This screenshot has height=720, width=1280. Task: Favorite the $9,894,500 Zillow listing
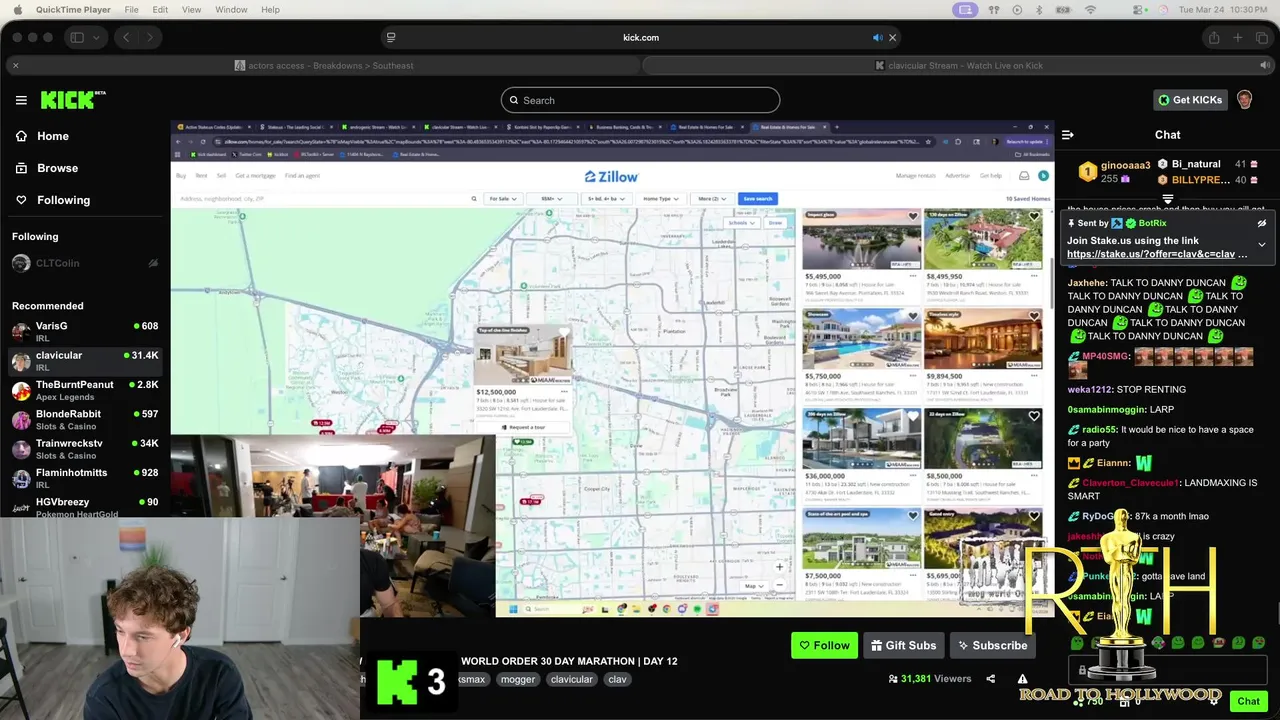click(1034, 316)
